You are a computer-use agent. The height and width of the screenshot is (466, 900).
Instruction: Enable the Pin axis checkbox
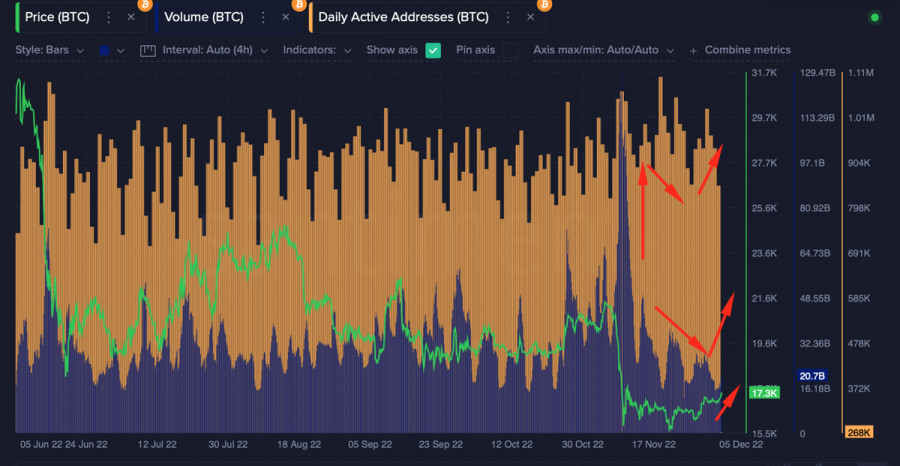click(x=509, y=50)
